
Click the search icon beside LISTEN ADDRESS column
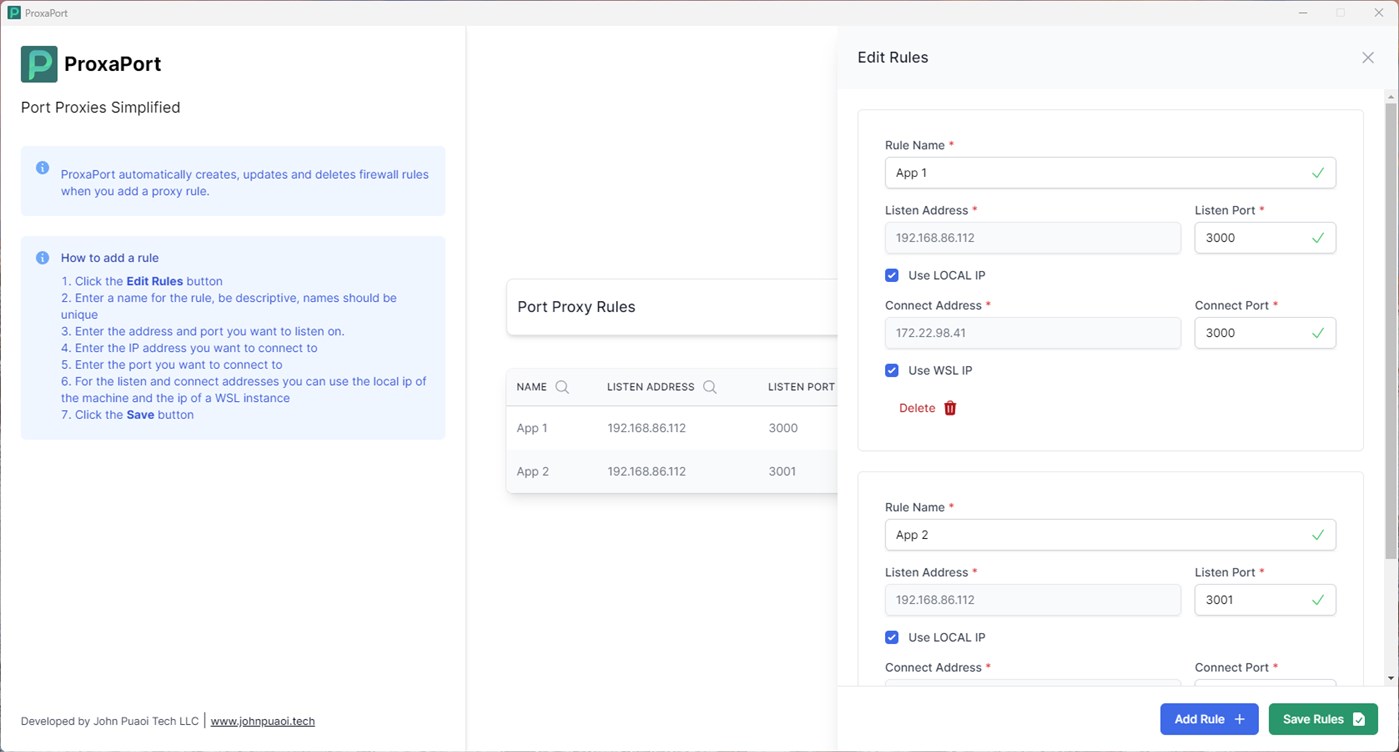click(710, 387)
